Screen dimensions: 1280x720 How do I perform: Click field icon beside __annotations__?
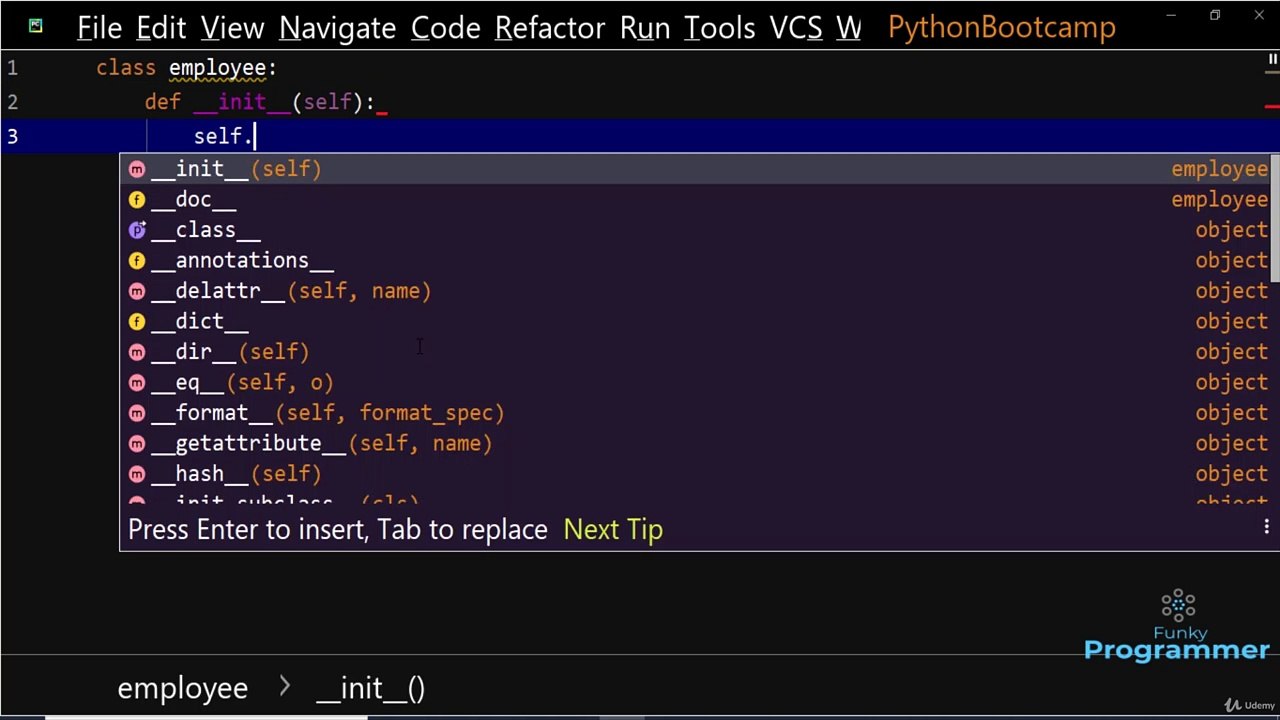(137, 261)
